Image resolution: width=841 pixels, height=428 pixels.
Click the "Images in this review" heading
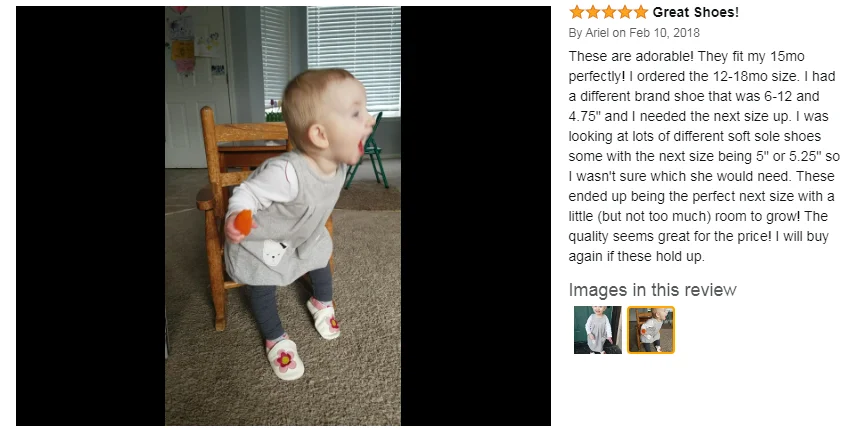click(x=653, y=290)
